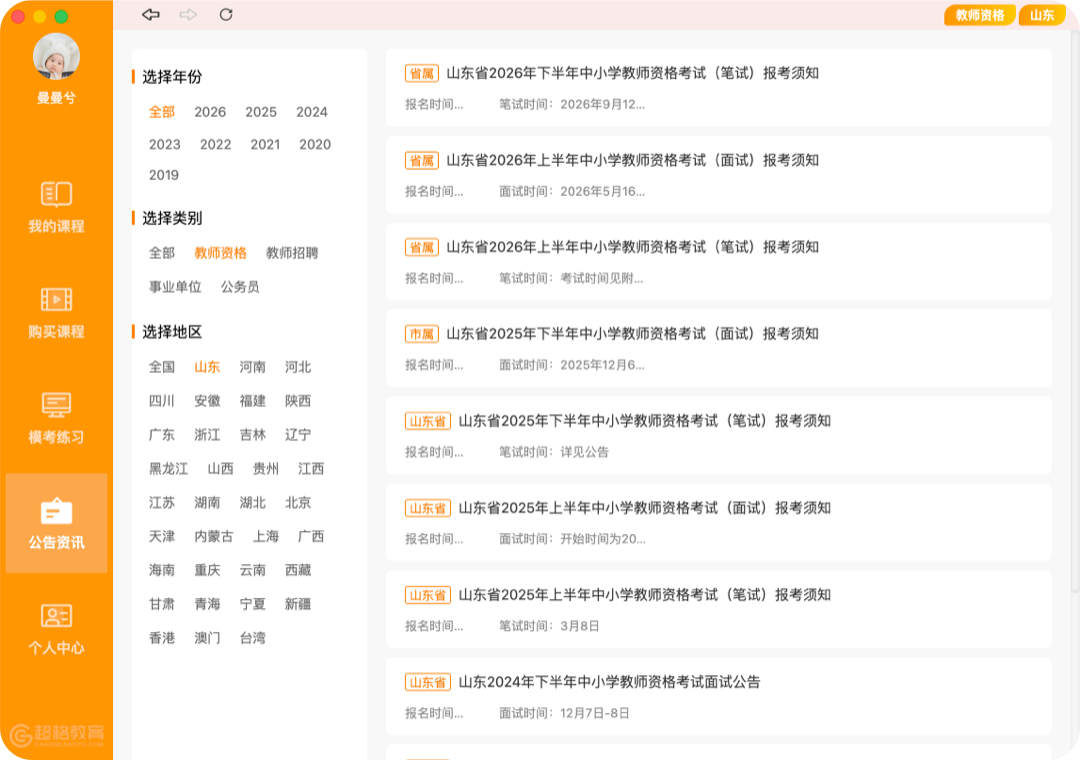Viewport: 1080px width, 760px height.
Task: Click the vertical scrollbar of notice list
Action: [1074, 310]
